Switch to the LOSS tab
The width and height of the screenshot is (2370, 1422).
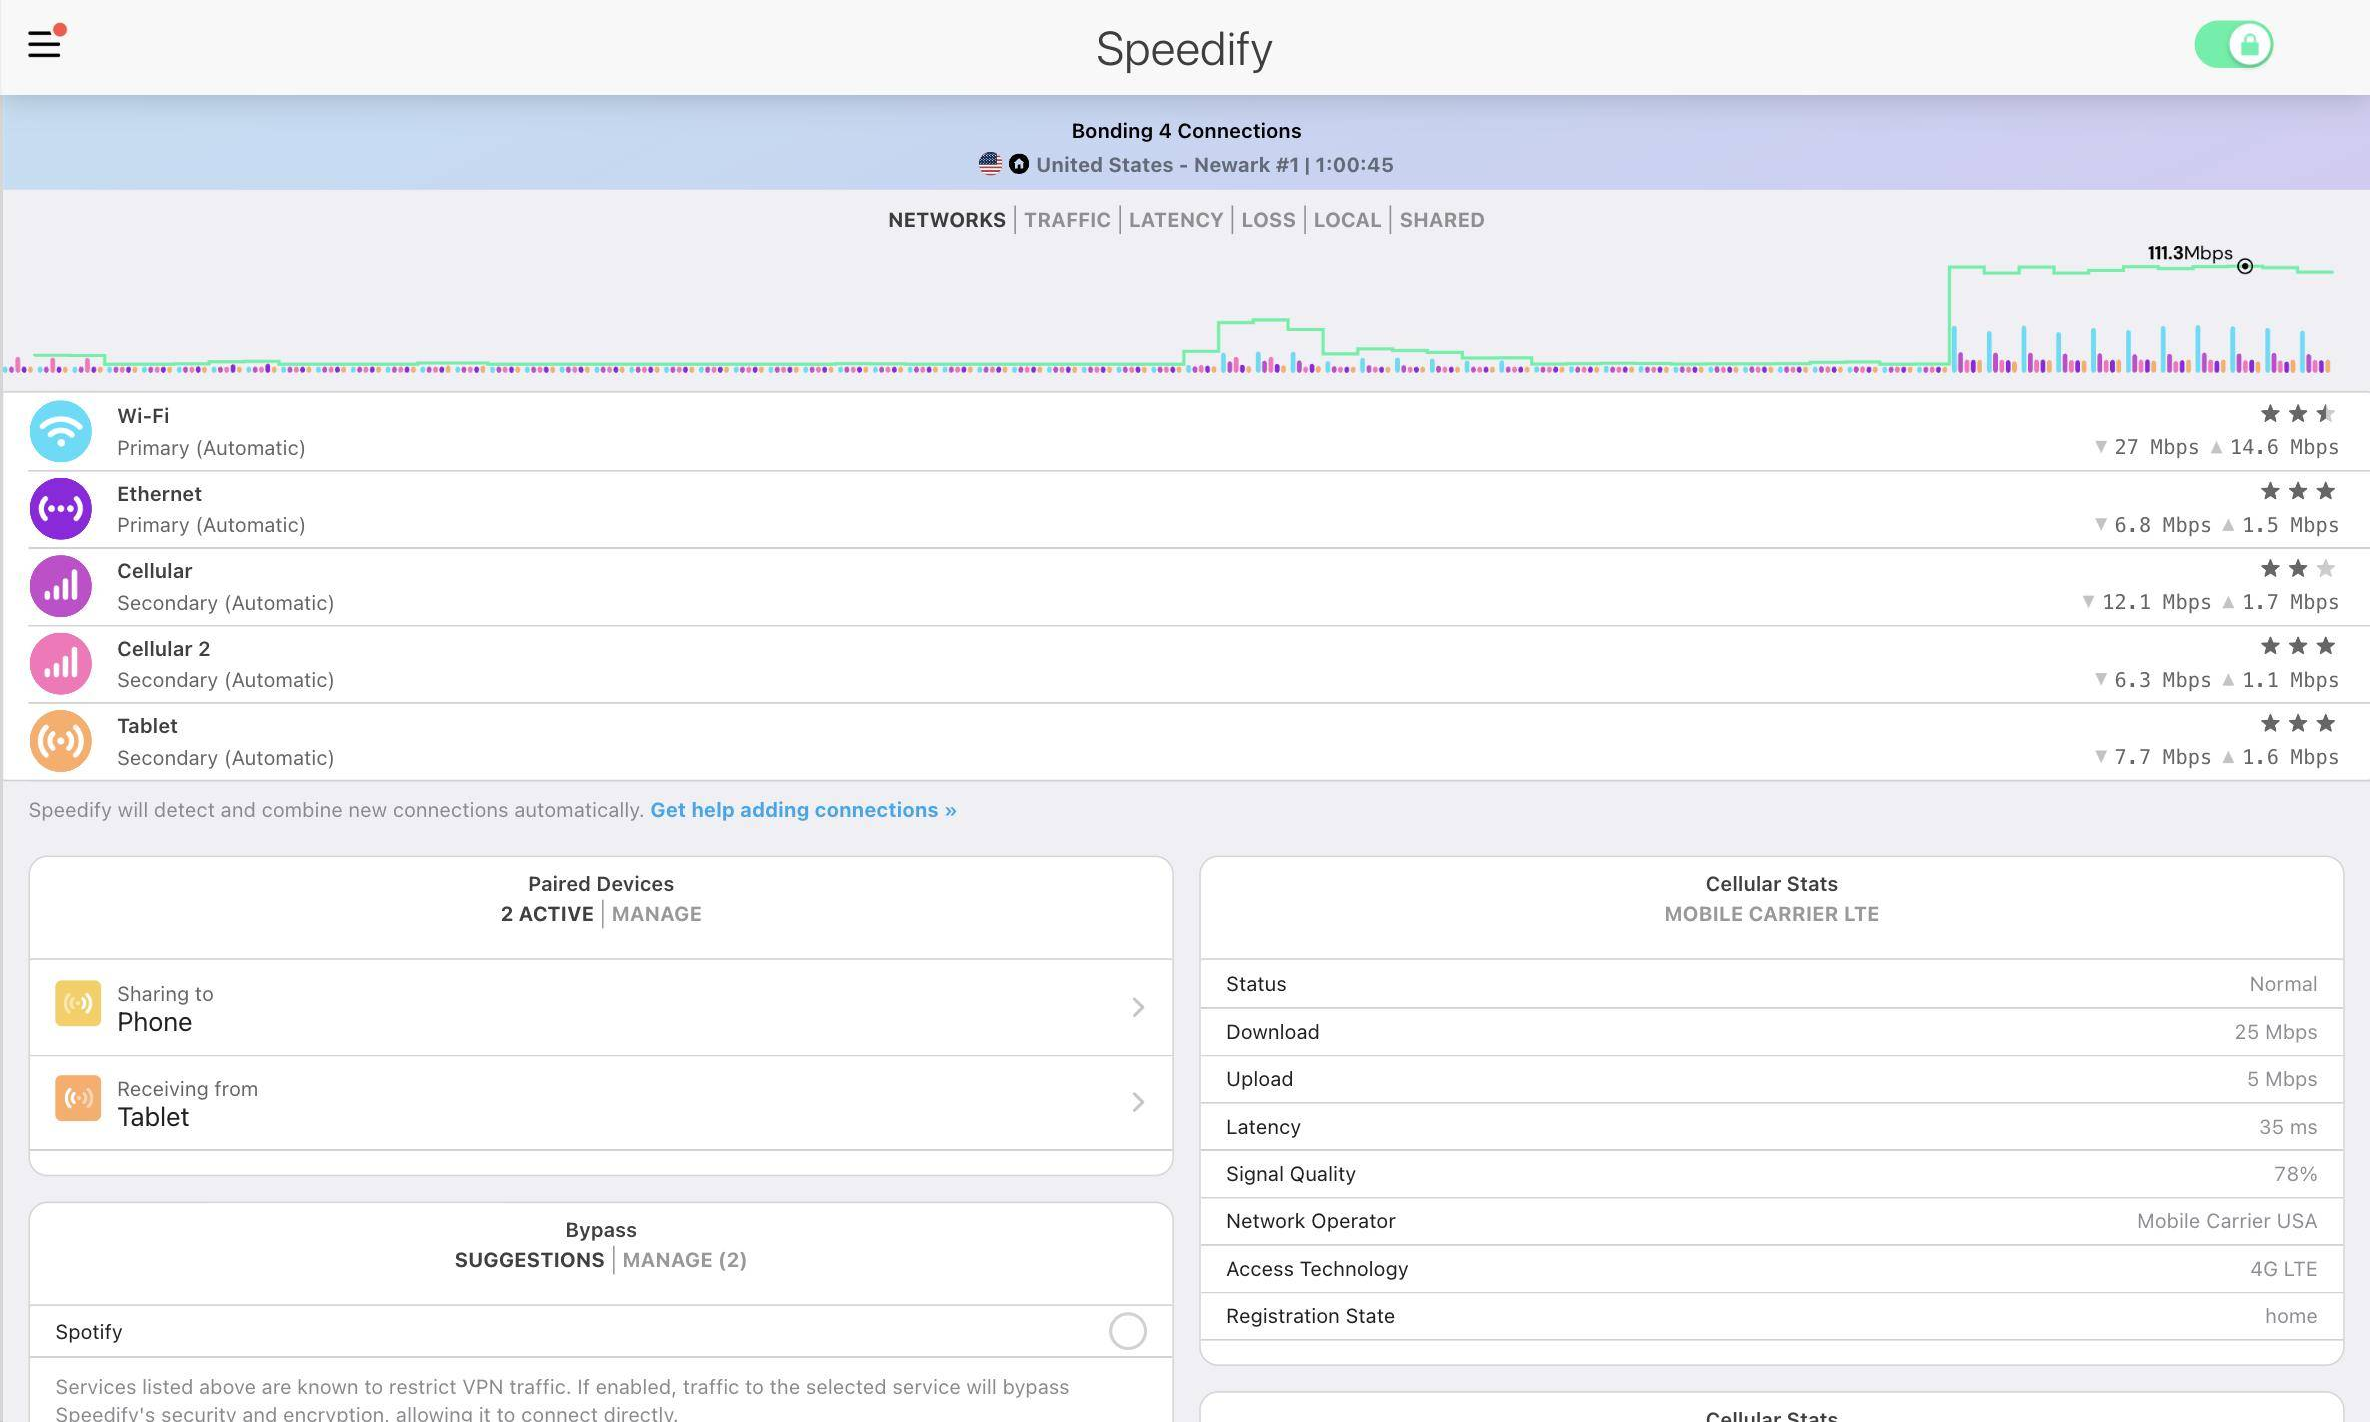pyautogui.click(x=1268, y=220)
